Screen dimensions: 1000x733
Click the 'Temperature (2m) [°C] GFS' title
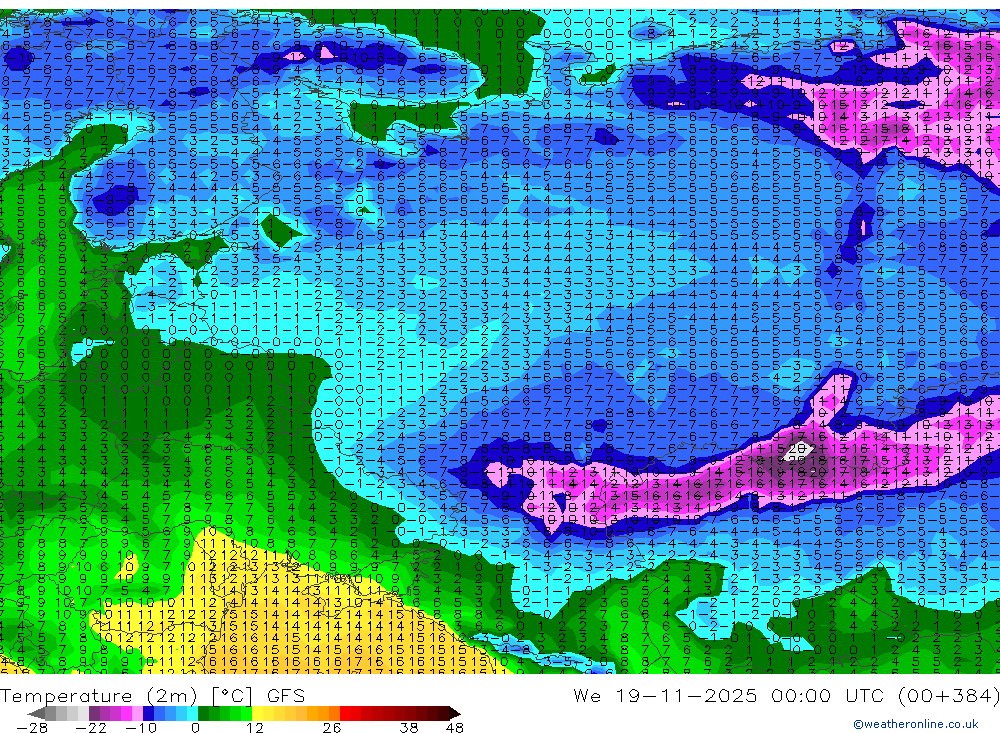pos(152,695)
